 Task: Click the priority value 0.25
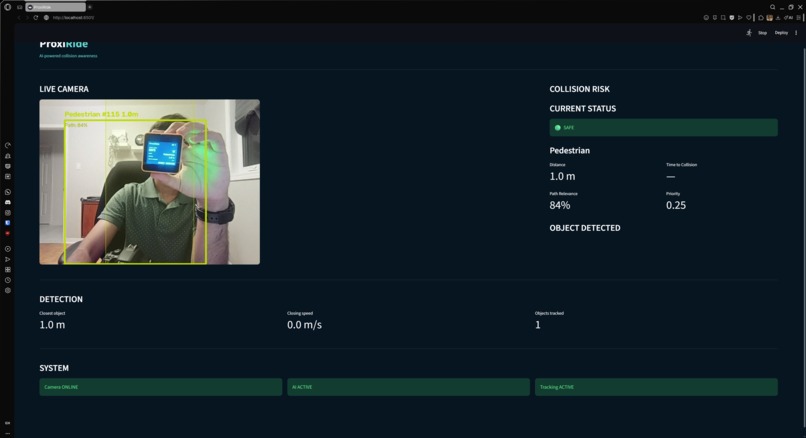pos(676,205)
